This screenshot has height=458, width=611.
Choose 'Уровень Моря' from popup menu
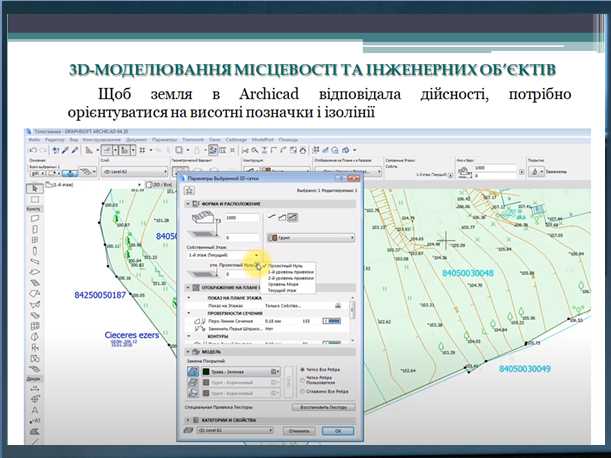coord(283,284)
